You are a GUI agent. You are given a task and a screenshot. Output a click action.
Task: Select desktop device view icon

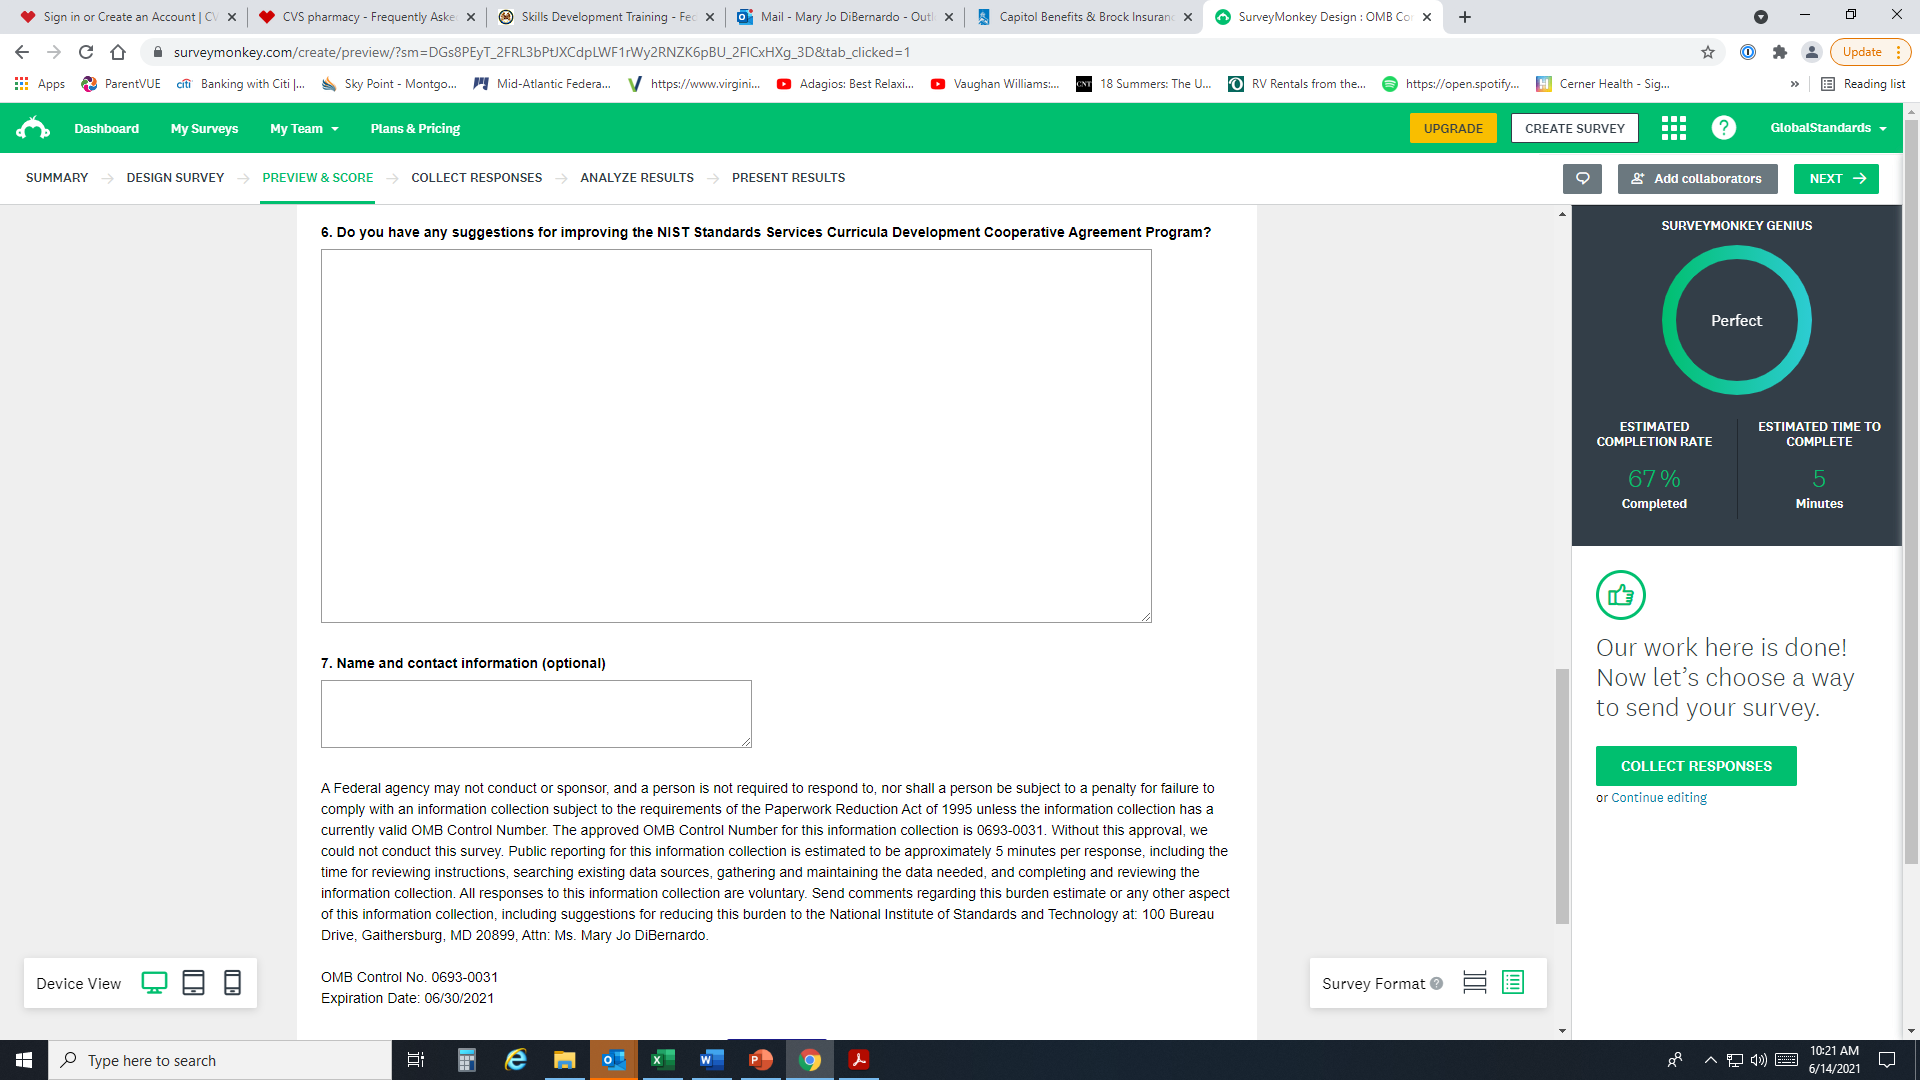click(154, 983)
